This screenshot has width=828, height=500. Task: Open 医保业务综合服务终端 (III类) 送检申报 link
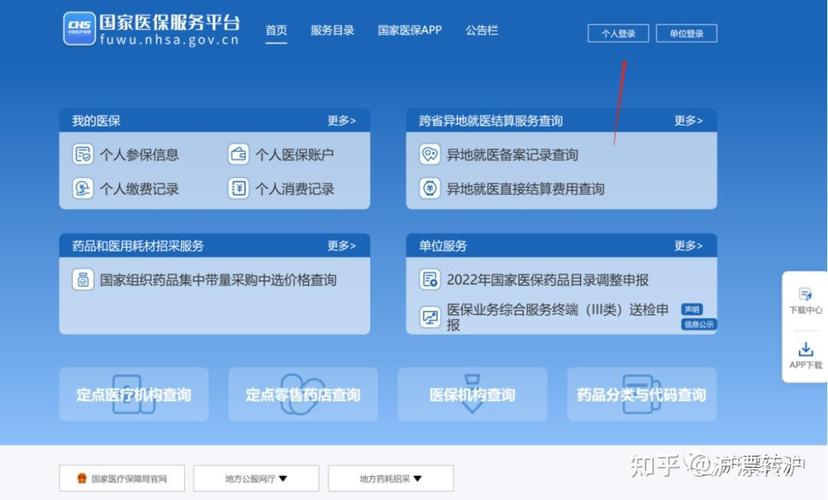click(558, 317)
